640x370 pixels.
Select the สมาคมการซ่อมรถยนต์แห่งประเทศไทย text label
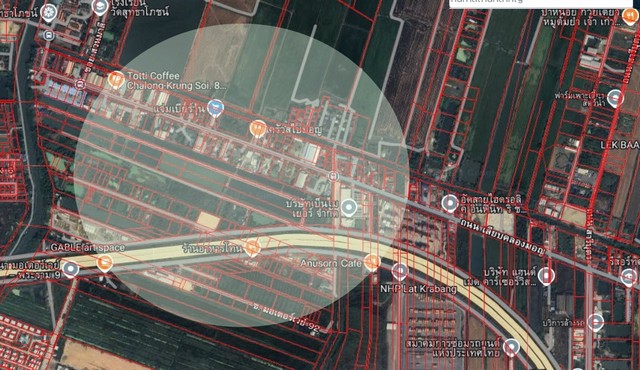453,348
